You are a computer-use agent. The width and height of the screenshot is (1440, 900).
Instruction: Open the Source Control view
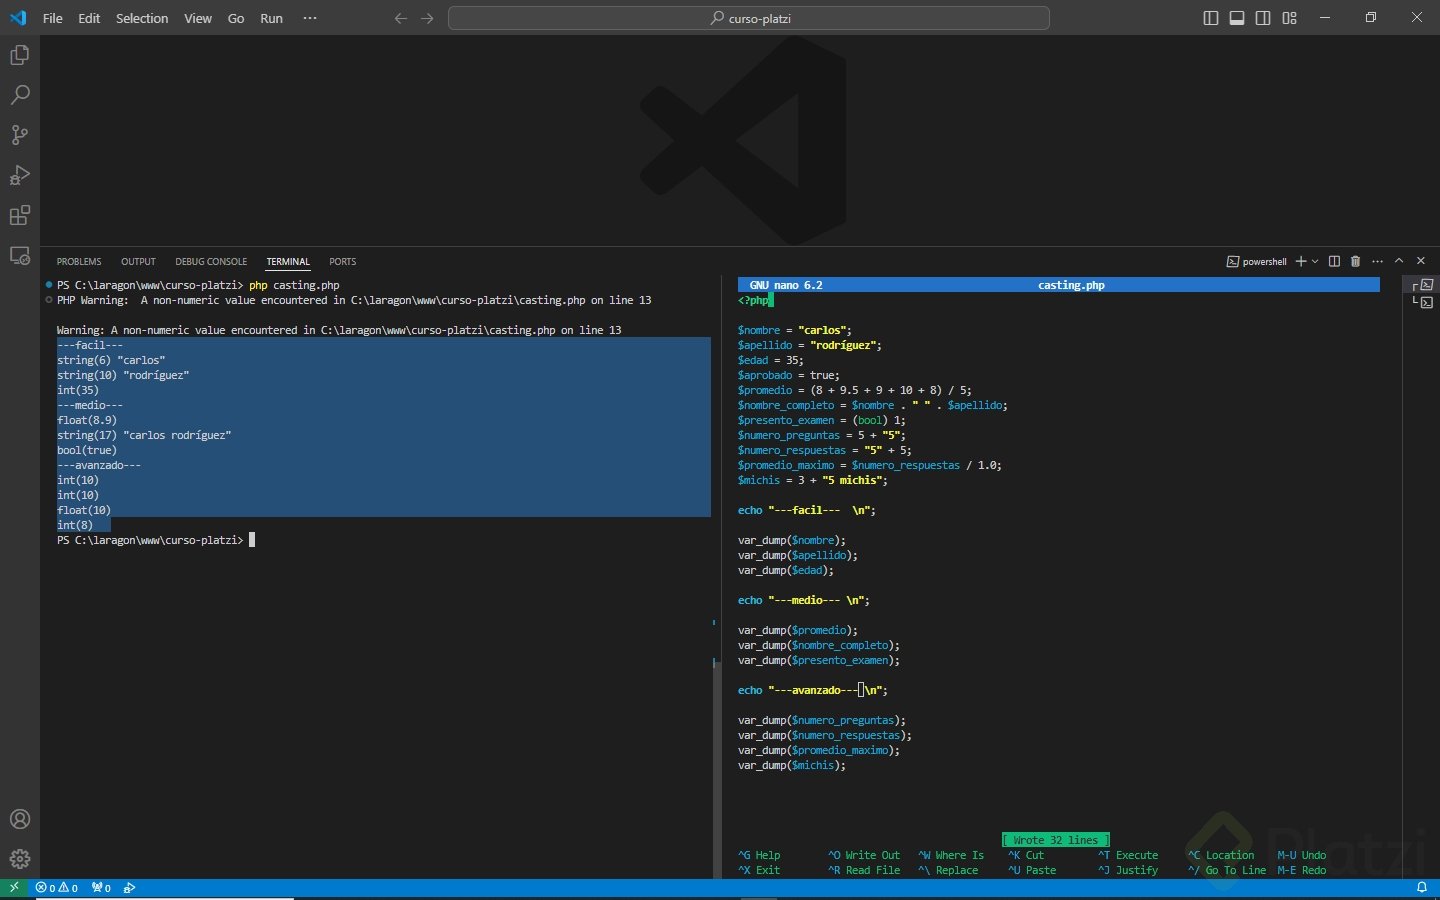(x=19, y=135)
